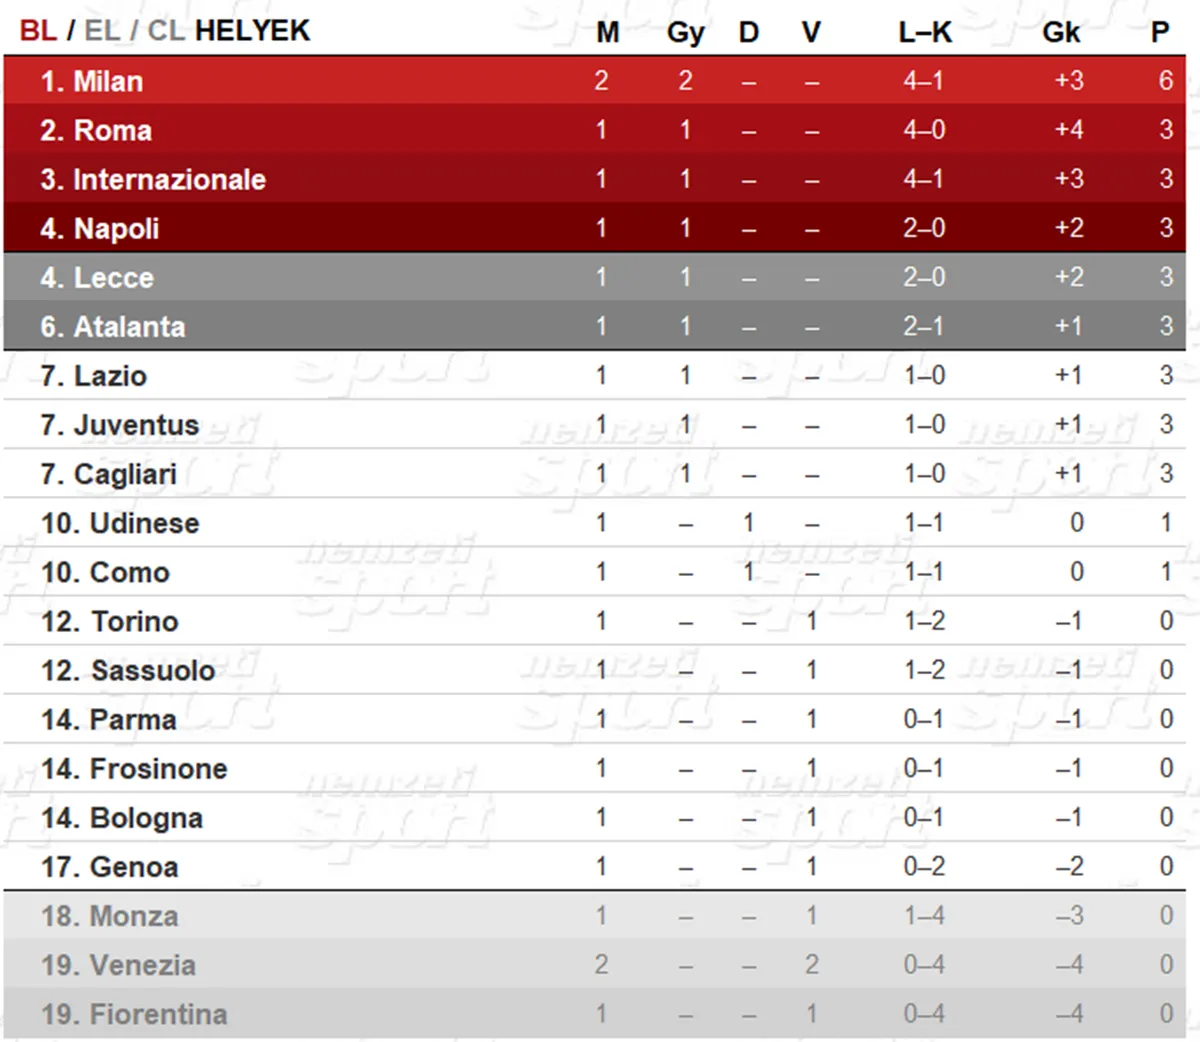Select Lecce in the standings
The height and width of the screenshot is (1042, 1200).
(113, 277)
